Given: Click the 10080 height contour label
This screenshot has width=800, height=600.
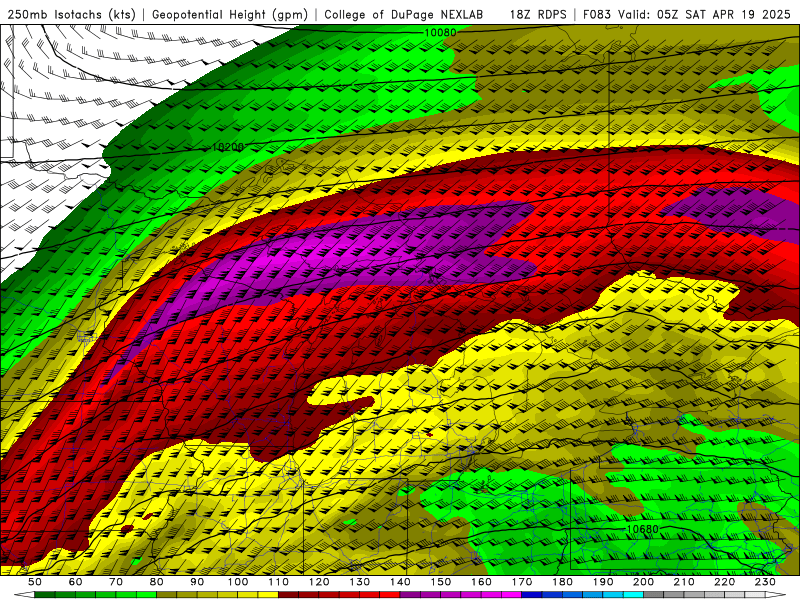Looking at the screenshot, I should pos(440,33).
